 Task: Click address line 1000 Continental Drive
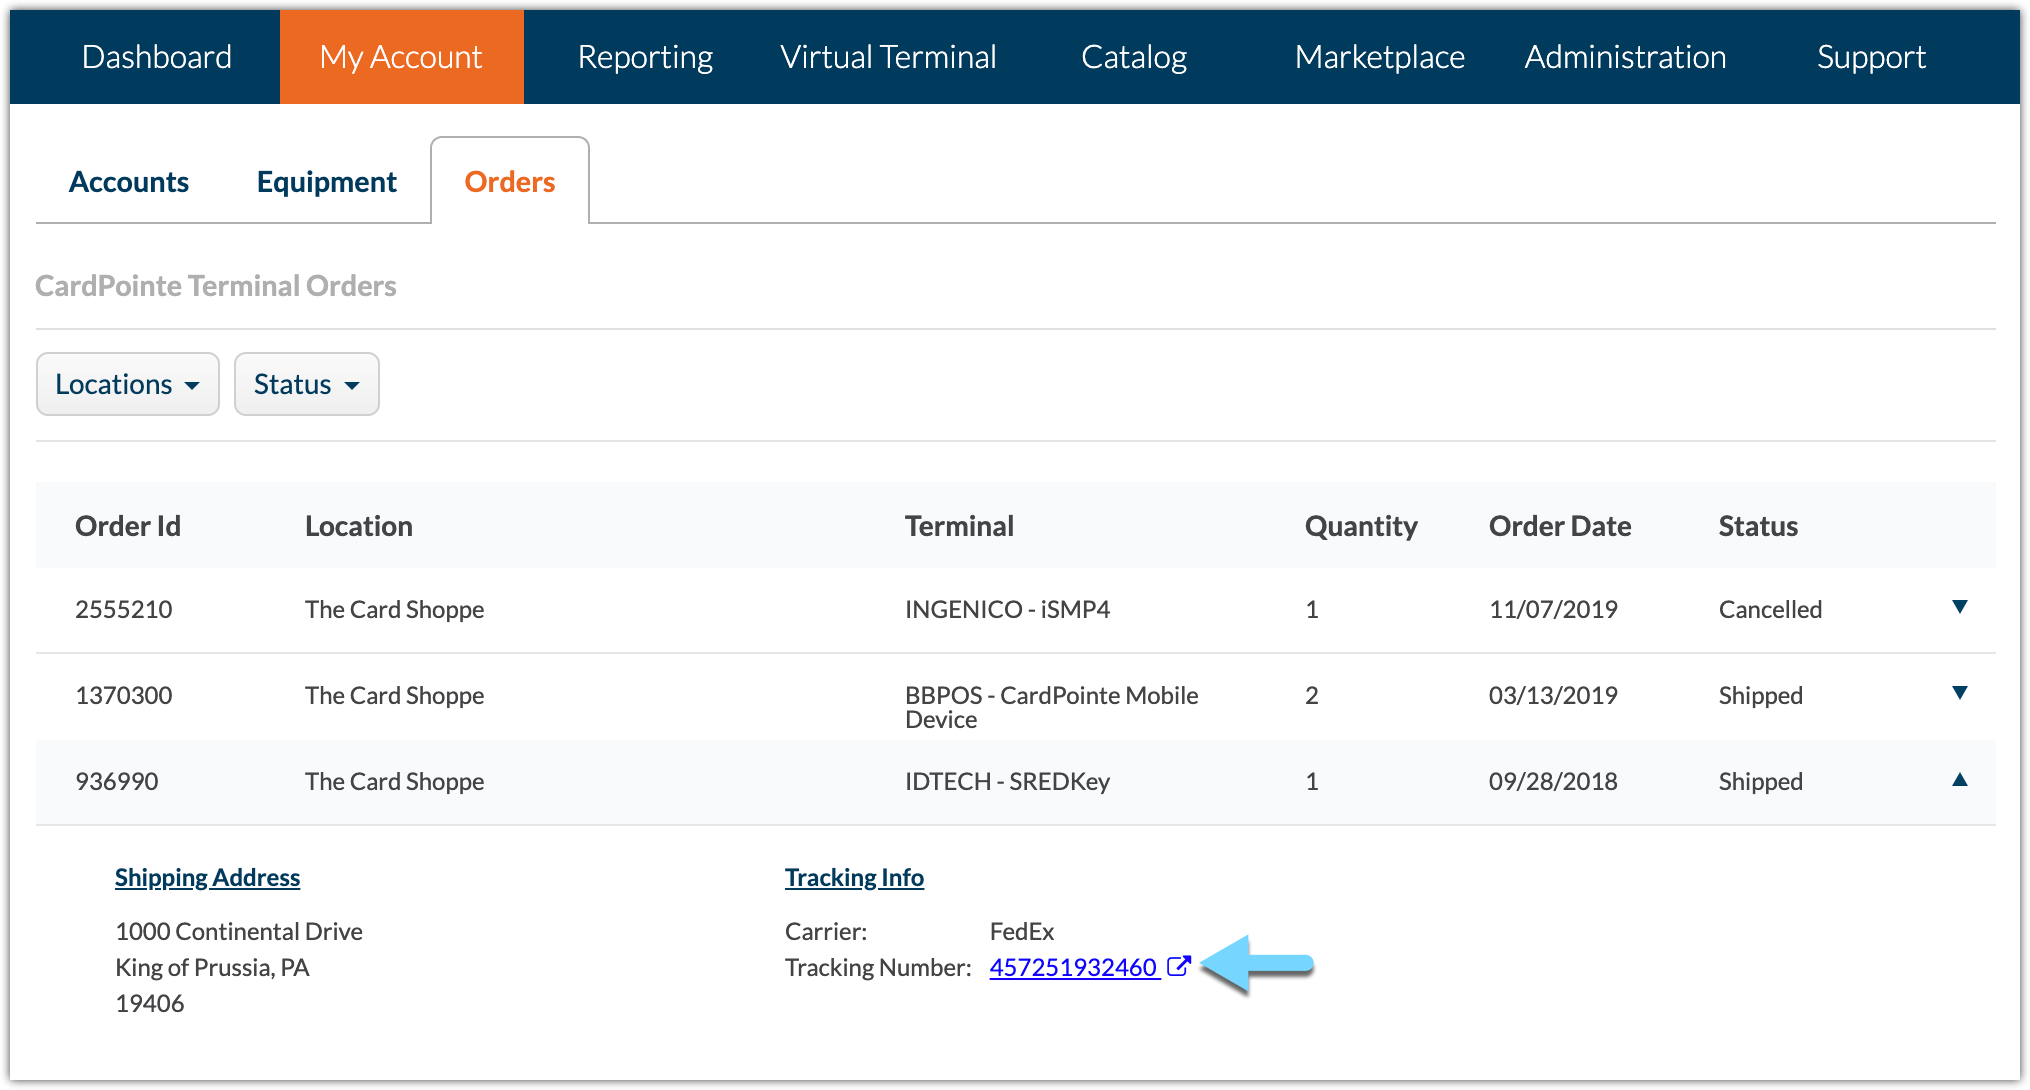(239, 931)
